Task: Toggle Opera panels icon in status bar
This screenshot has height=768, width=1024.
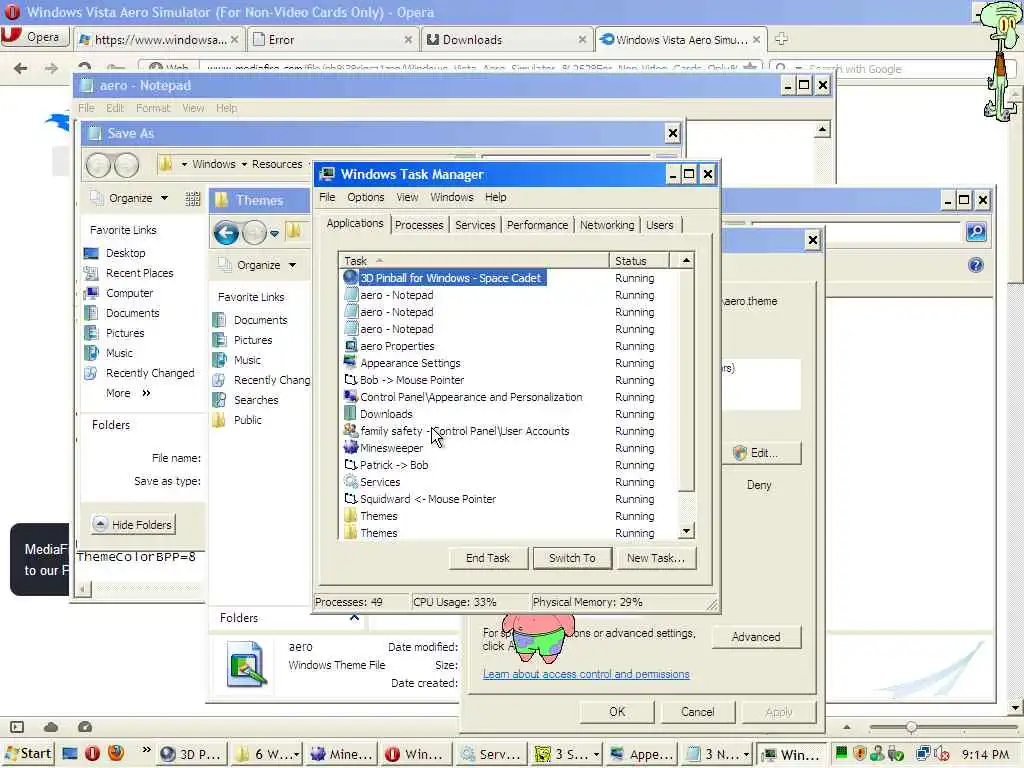Action: [17, 727]
